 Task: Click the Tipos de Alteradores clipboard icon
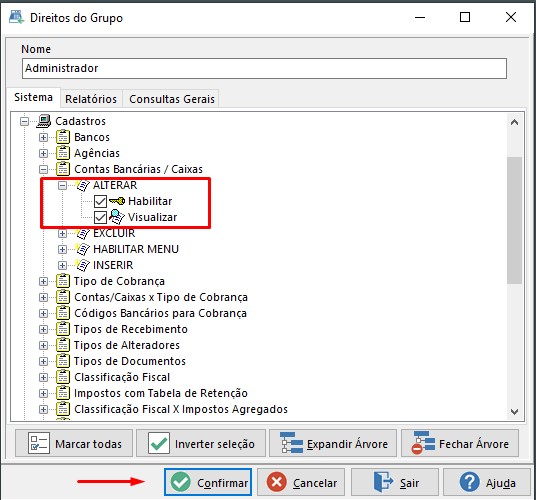tap(63, 345)
